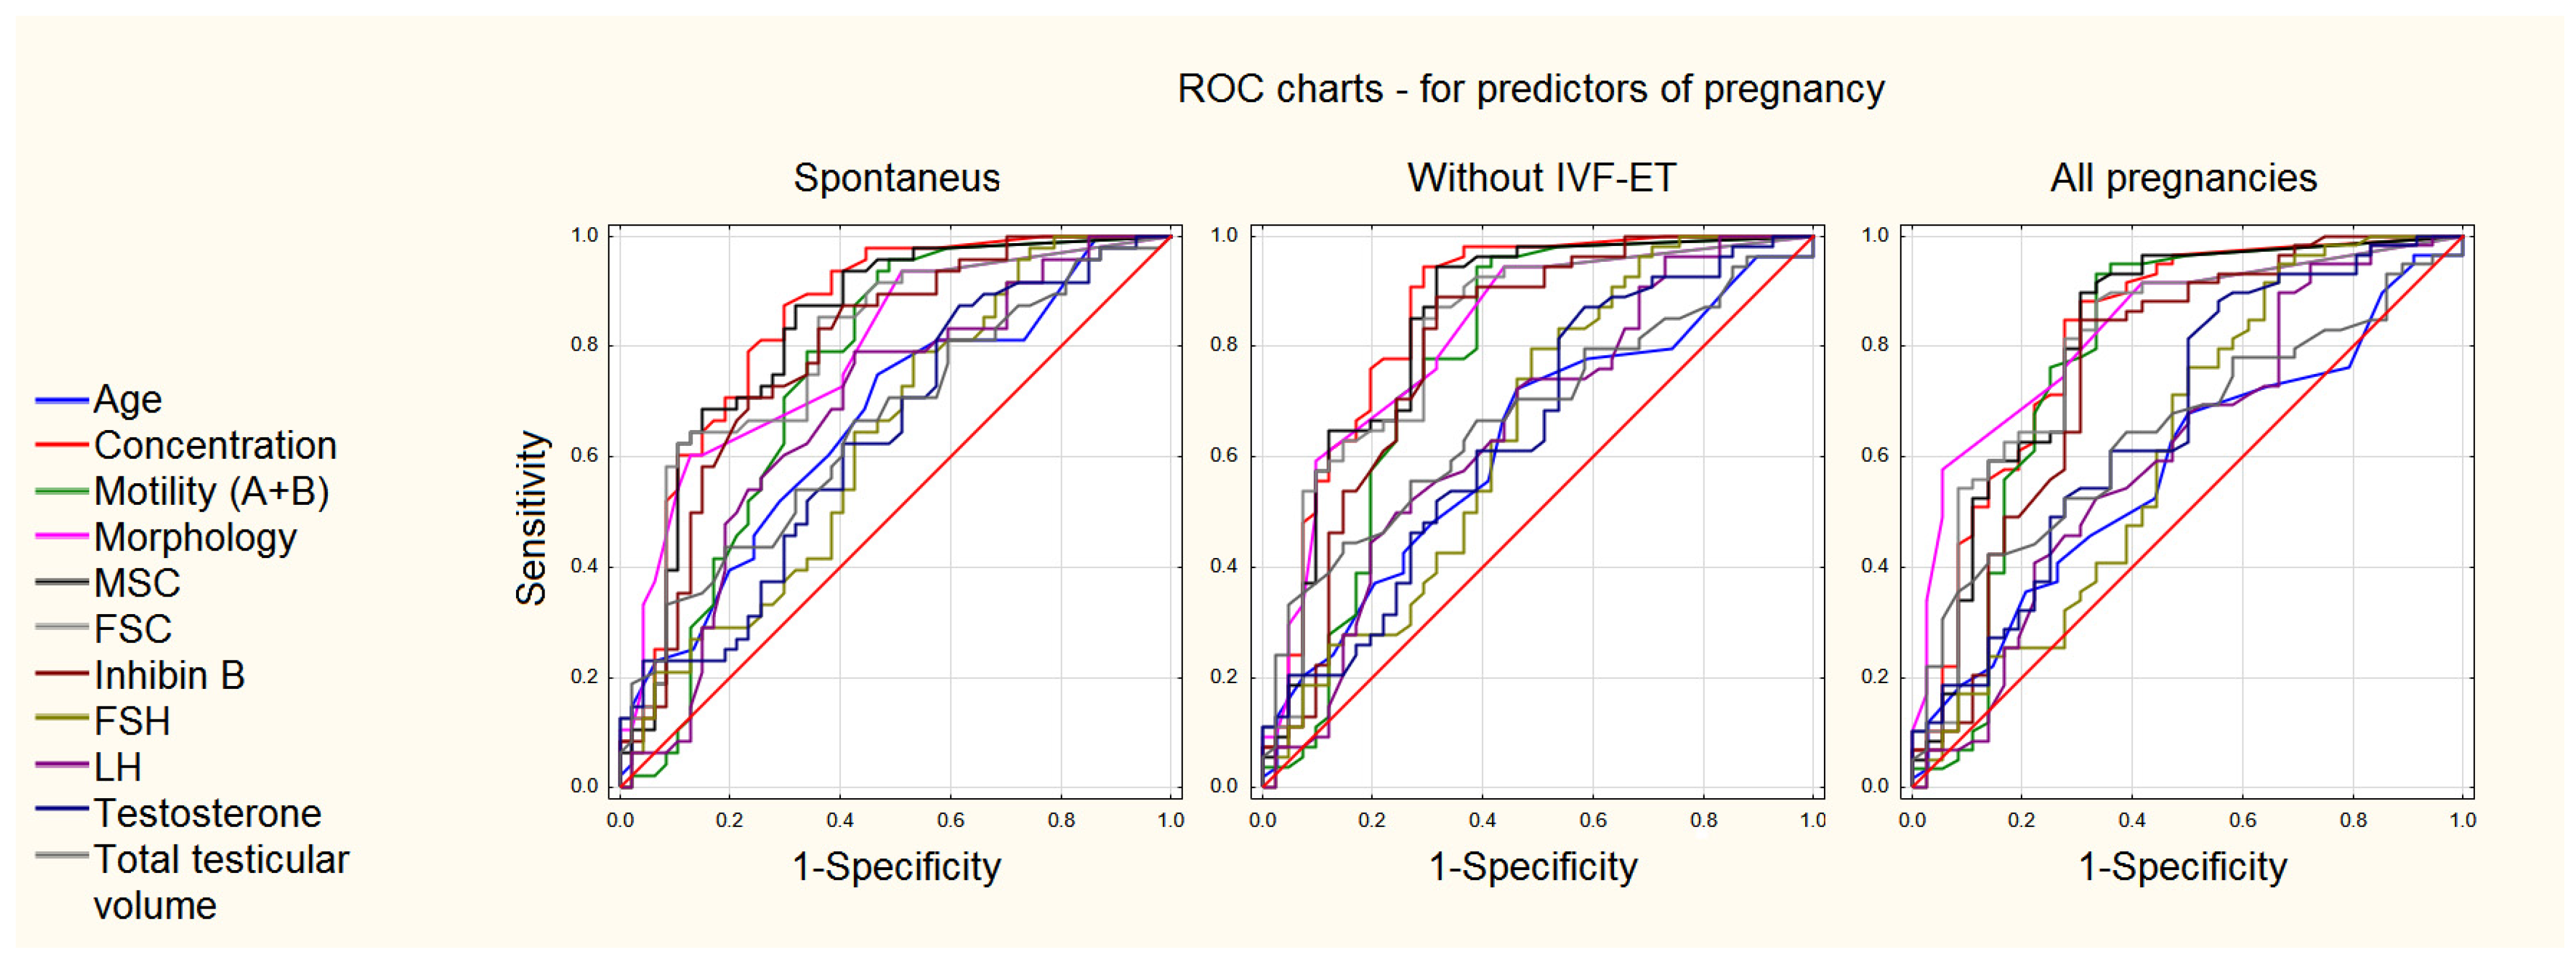Image resolution: width=2576 pixels, height=963 pixels.
Task: Click the olive FSH legend line
Action: pos(62,720)
